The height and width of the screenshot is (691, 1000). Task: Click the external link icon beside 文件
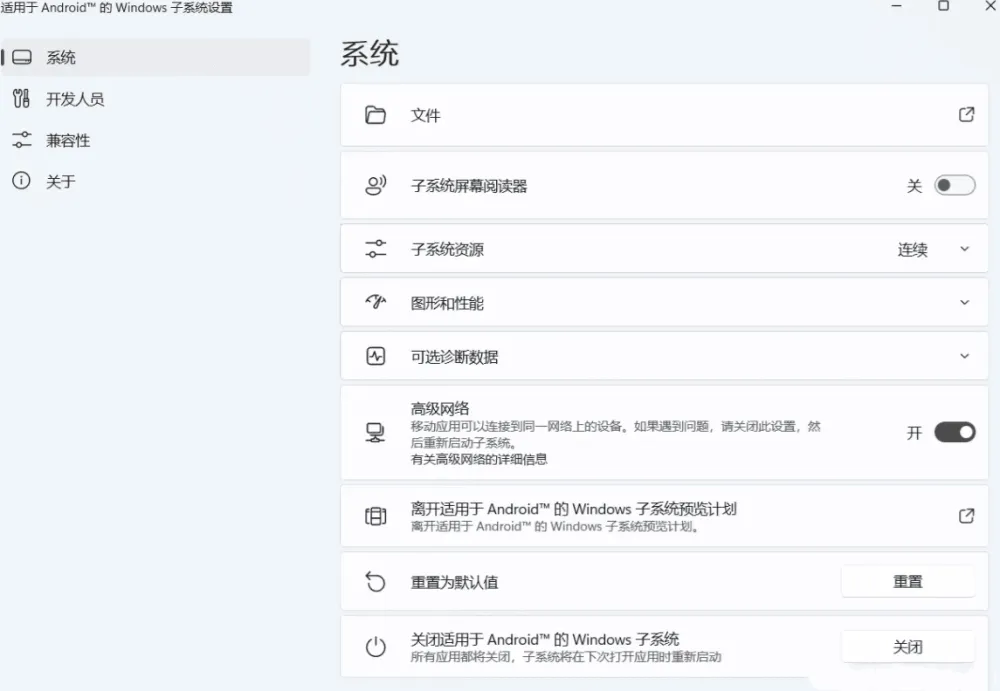tap(966, 115)
